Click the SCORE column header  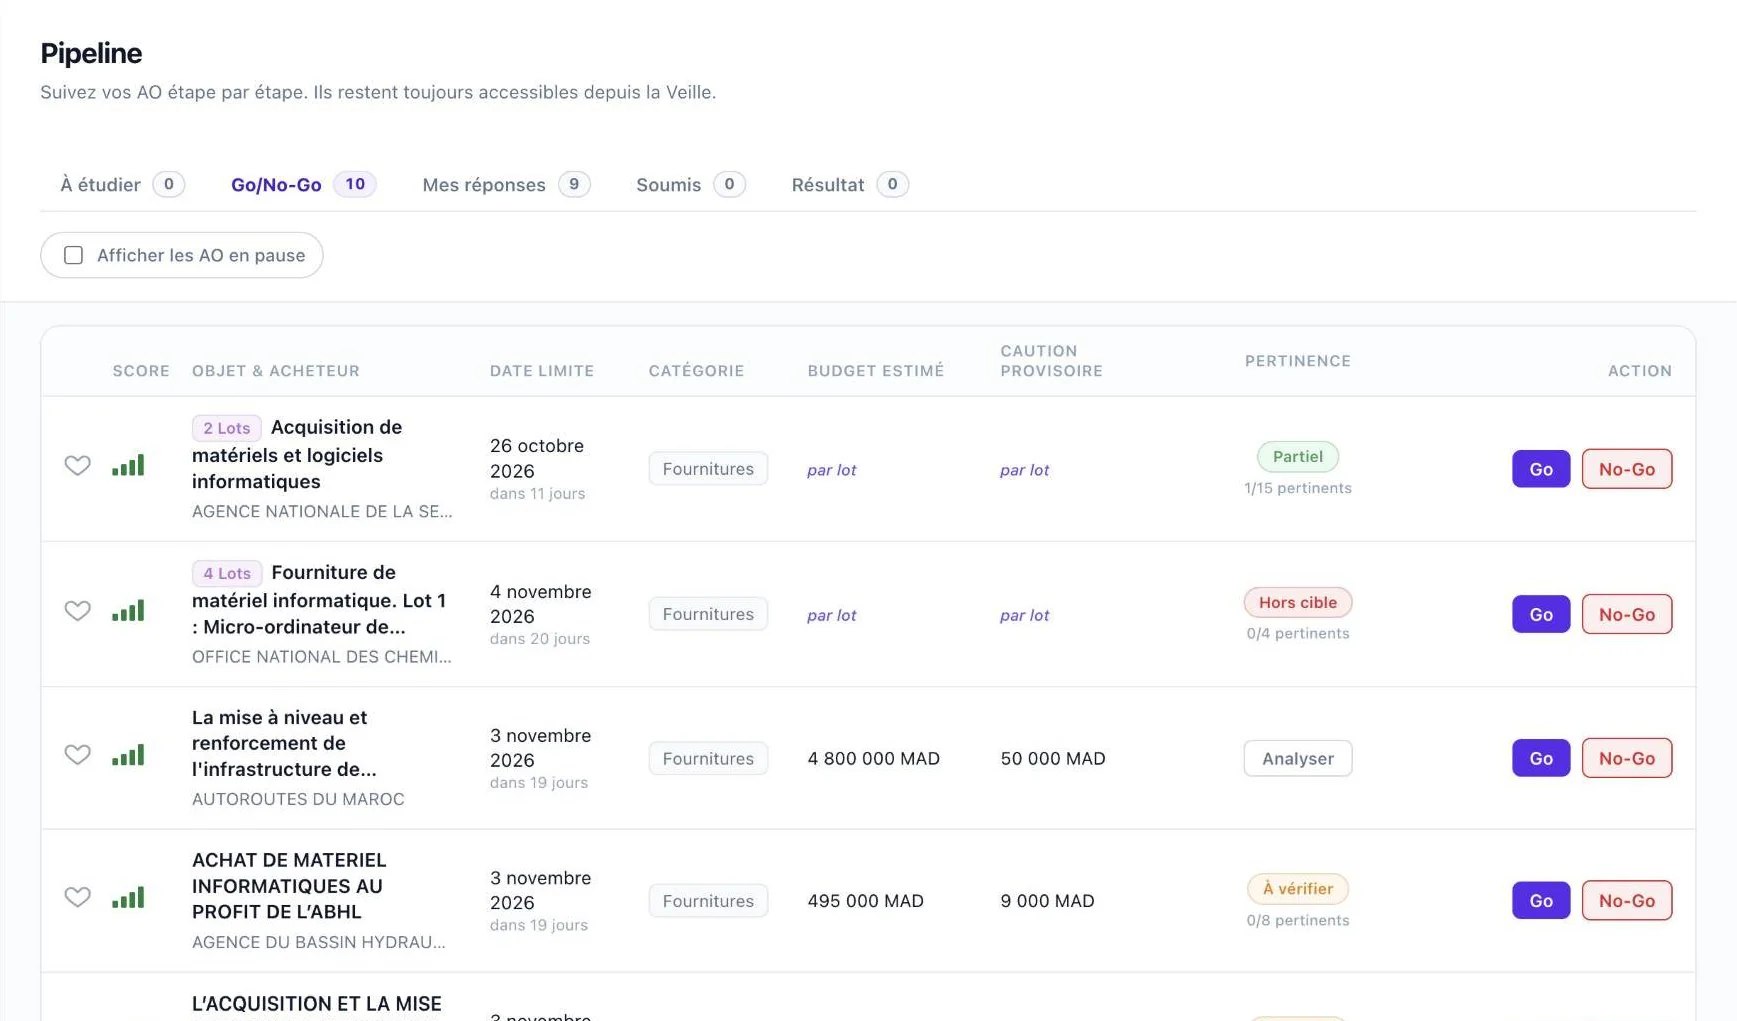point(141,371)
